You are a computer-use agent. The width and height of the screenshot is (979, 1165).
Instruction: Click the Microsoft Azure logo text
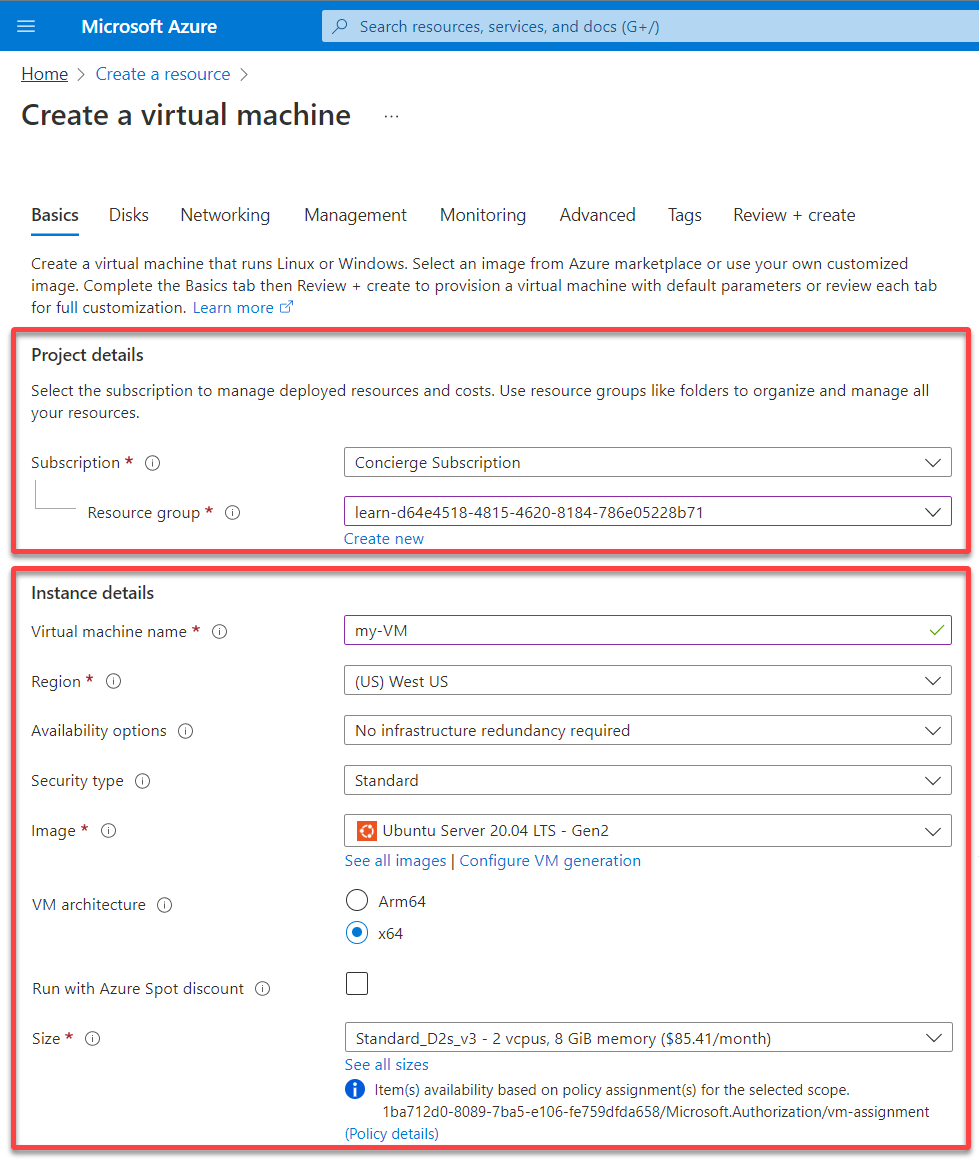(149, 27)
